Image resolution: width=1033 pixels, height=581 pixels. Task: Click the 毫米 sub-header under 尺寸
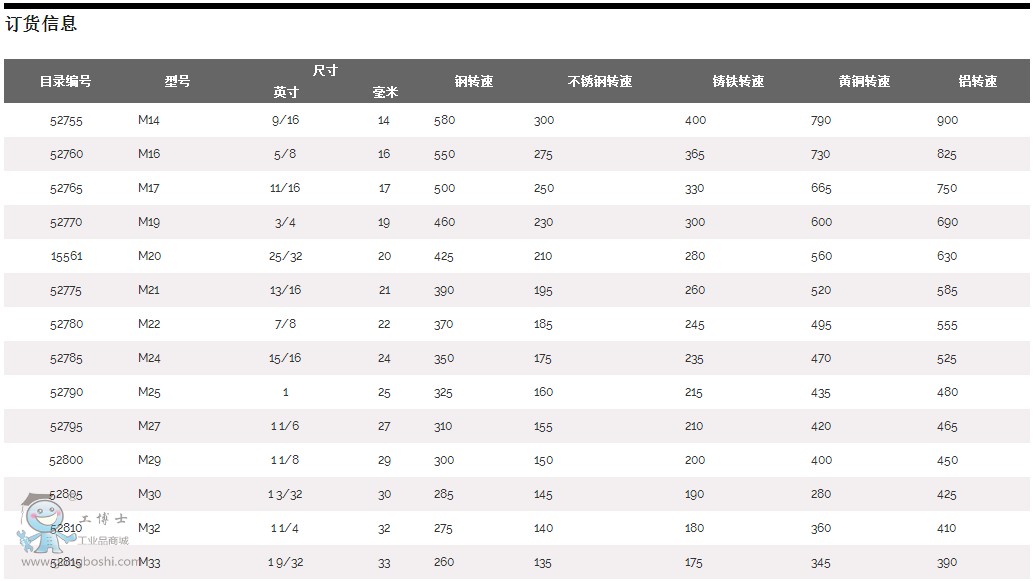click(385, 92)
